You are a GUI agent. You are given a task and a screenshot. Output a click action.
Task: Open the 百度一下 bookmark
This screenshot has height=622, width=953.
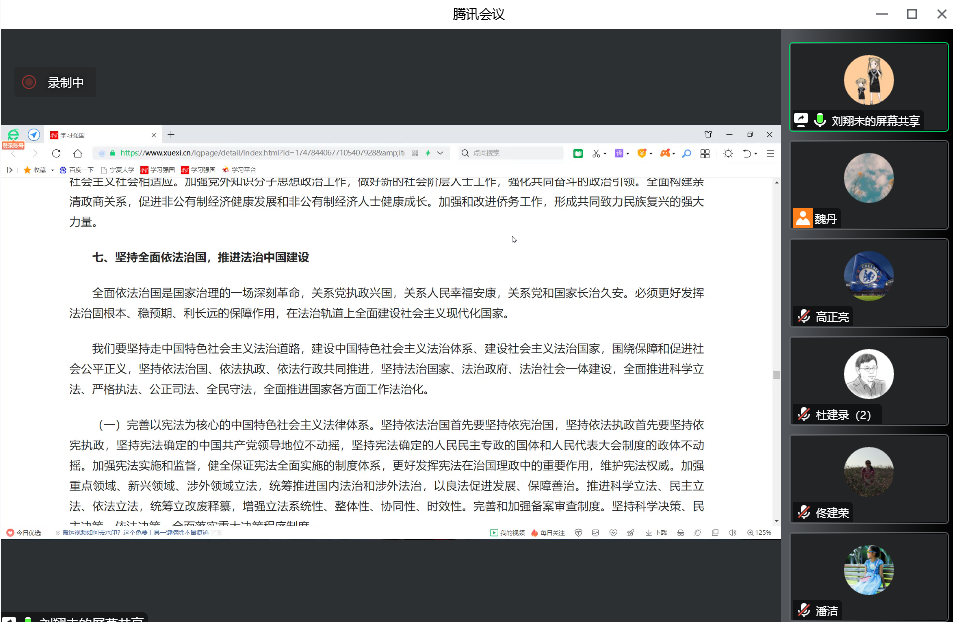tap(77, 170)
